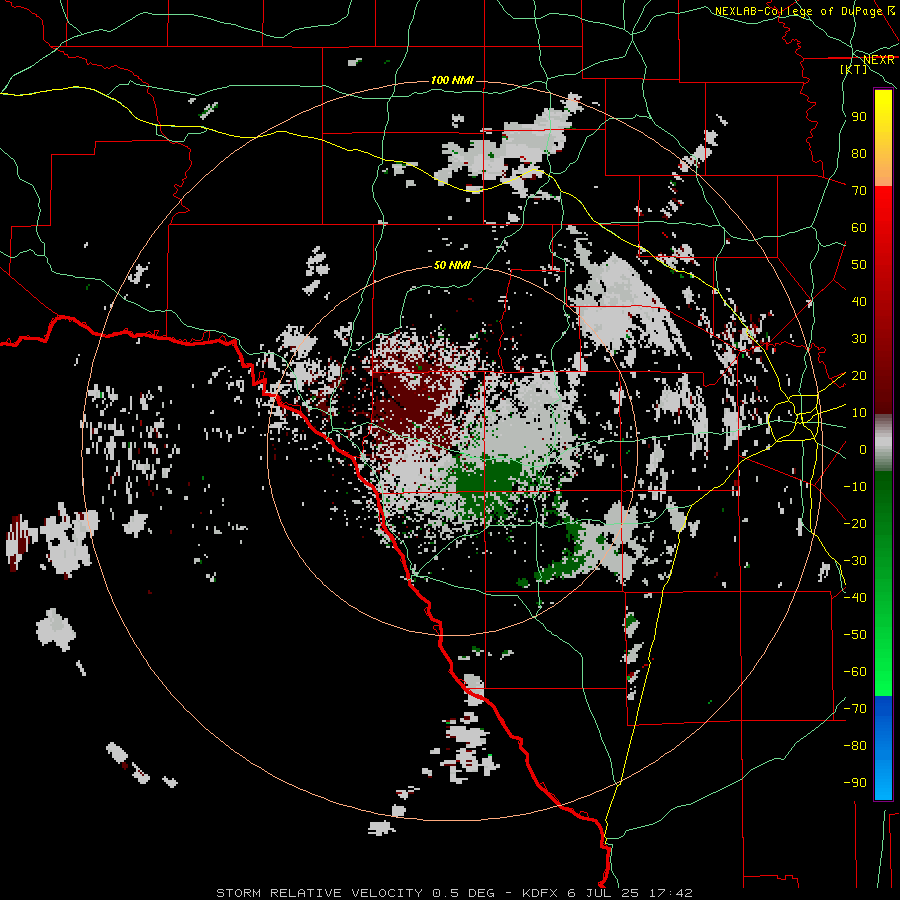The width and height of the screenshot is (900, 900).
Task: Click the -40 value on velocity scale
Action: click(855, 598)
